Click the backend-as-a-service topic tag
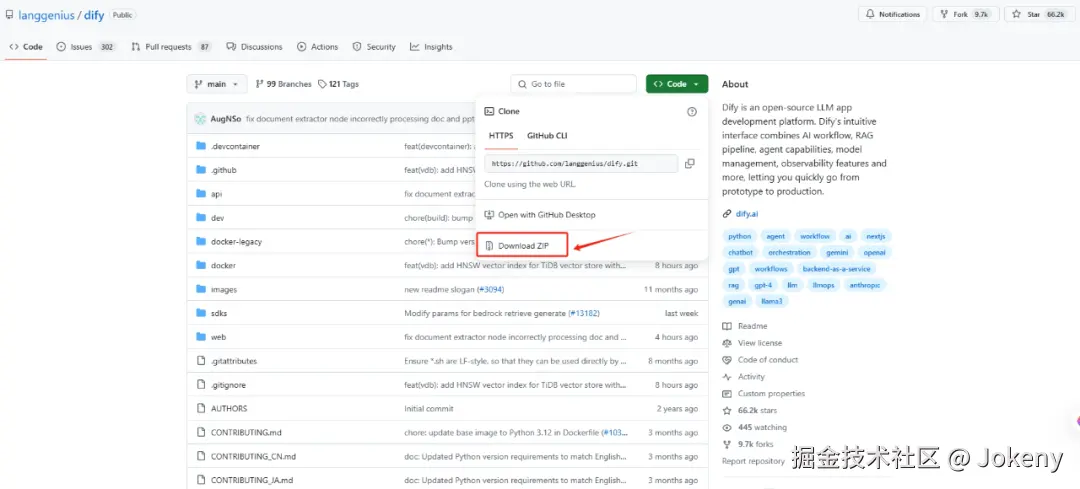 (x=836, y=269)
